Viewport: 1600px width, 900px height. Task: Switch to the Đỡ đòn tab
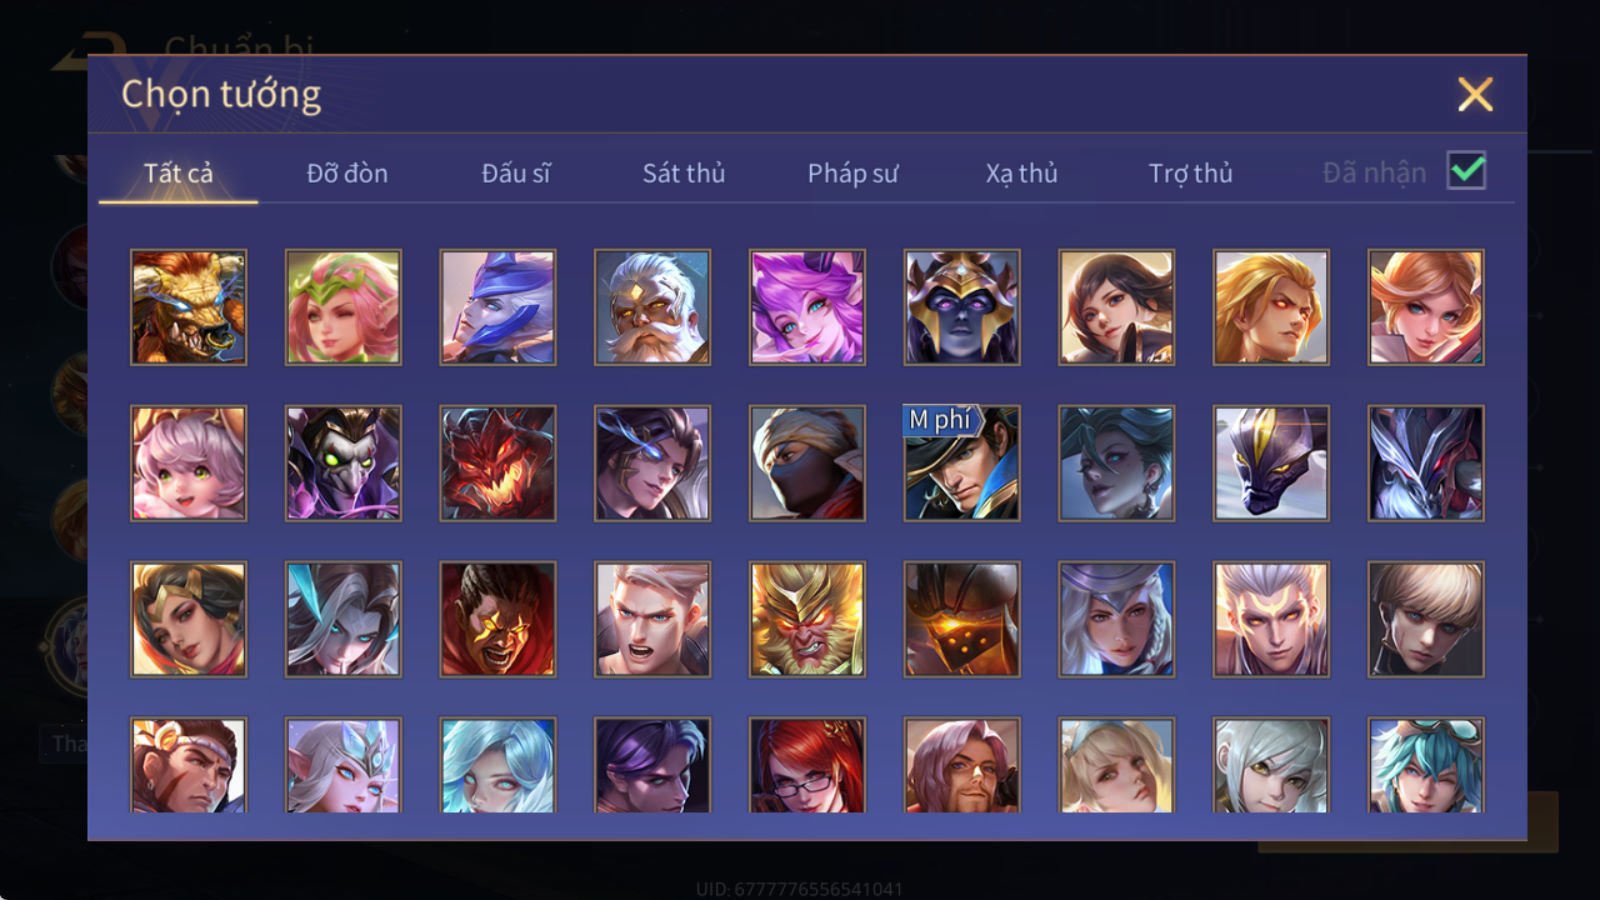347,173
